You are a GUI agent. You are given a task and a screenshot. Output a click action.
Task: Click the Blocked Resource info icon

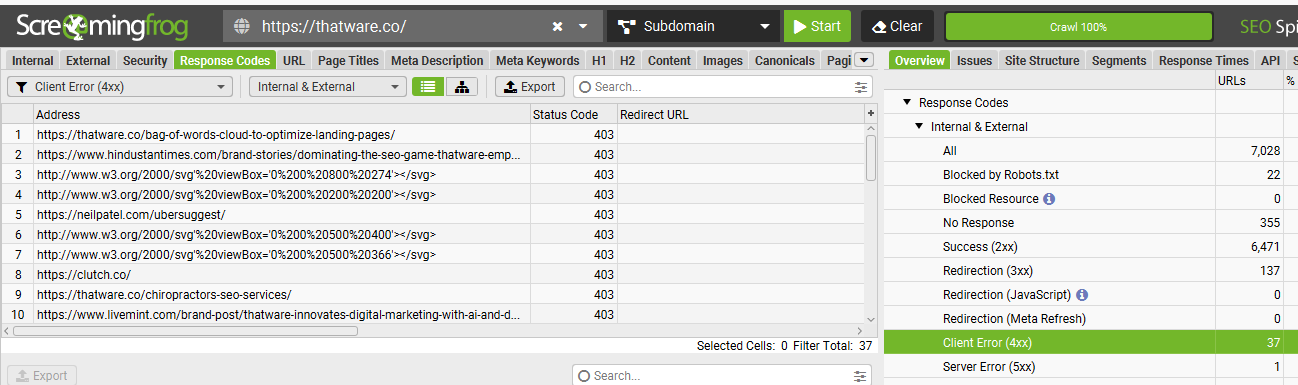click(1049, 199)
